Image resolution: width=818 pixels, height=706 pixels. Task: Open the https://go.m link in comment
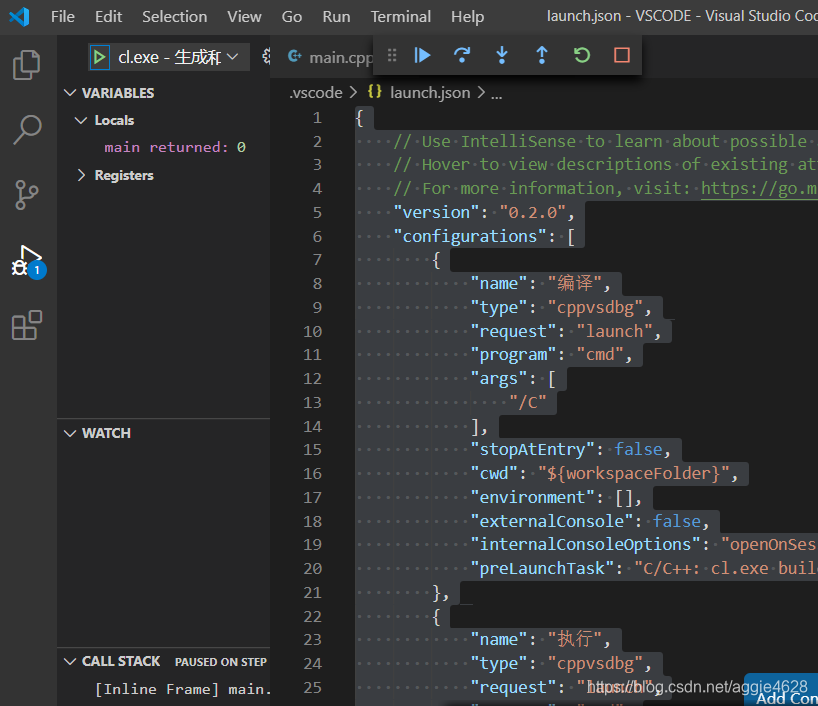click(759, 188)
